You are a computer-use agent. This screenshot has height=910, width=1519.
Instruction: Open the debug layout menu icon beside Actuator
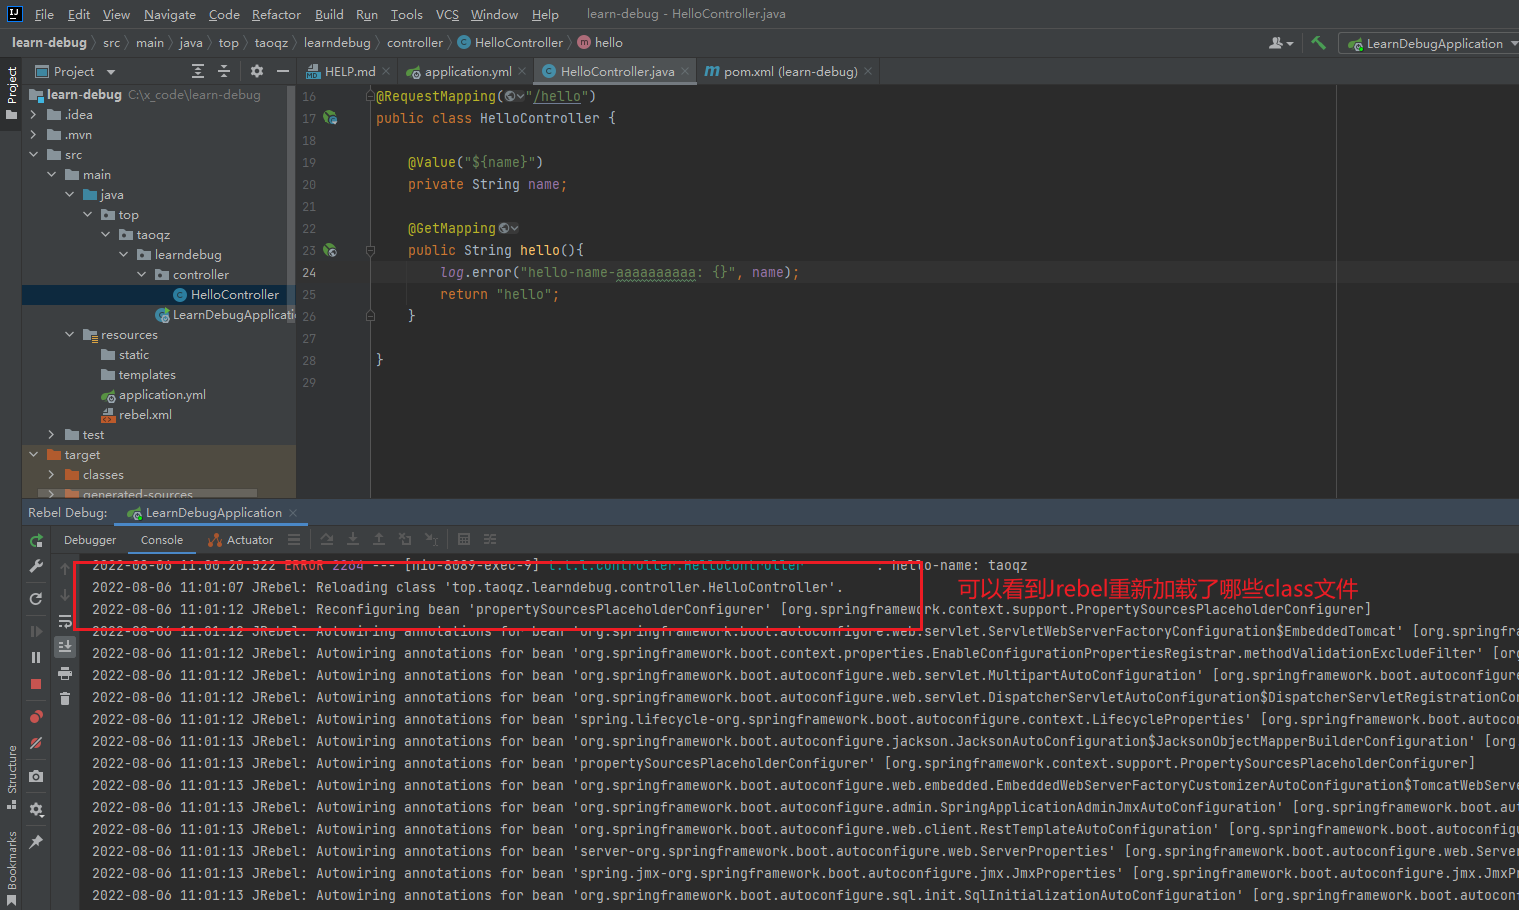point(294,540)
